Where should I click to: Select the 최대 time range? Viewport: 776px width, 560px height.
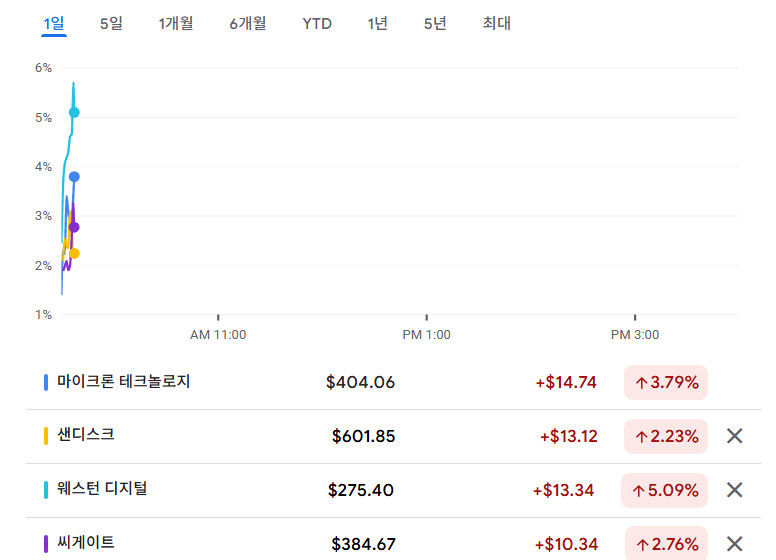496,23
